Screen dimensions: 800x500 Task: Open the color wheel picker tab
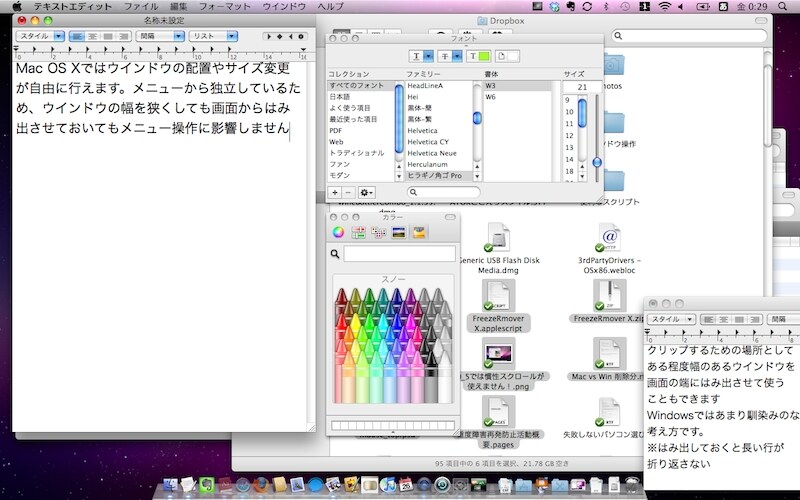(339, 233)
